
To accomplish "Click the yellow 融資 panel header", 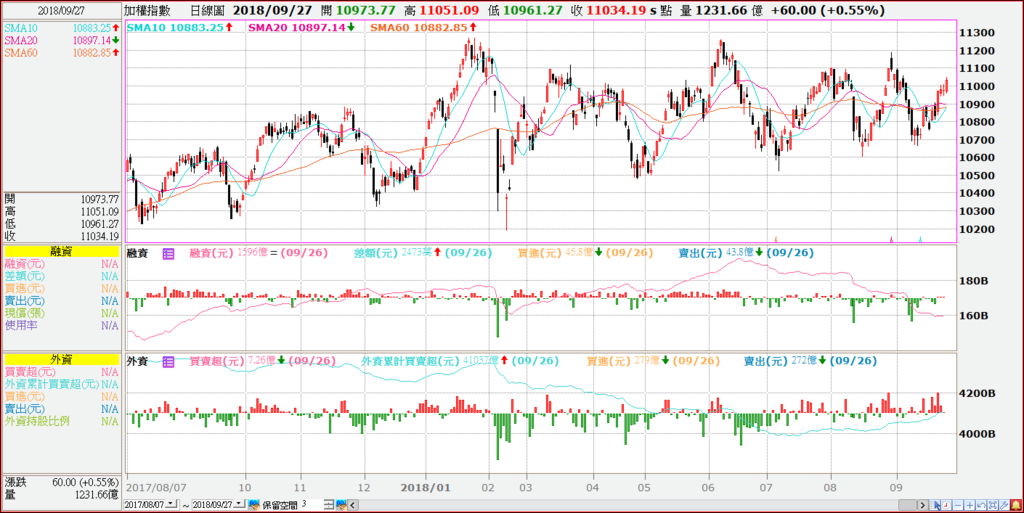I will 61,252.
